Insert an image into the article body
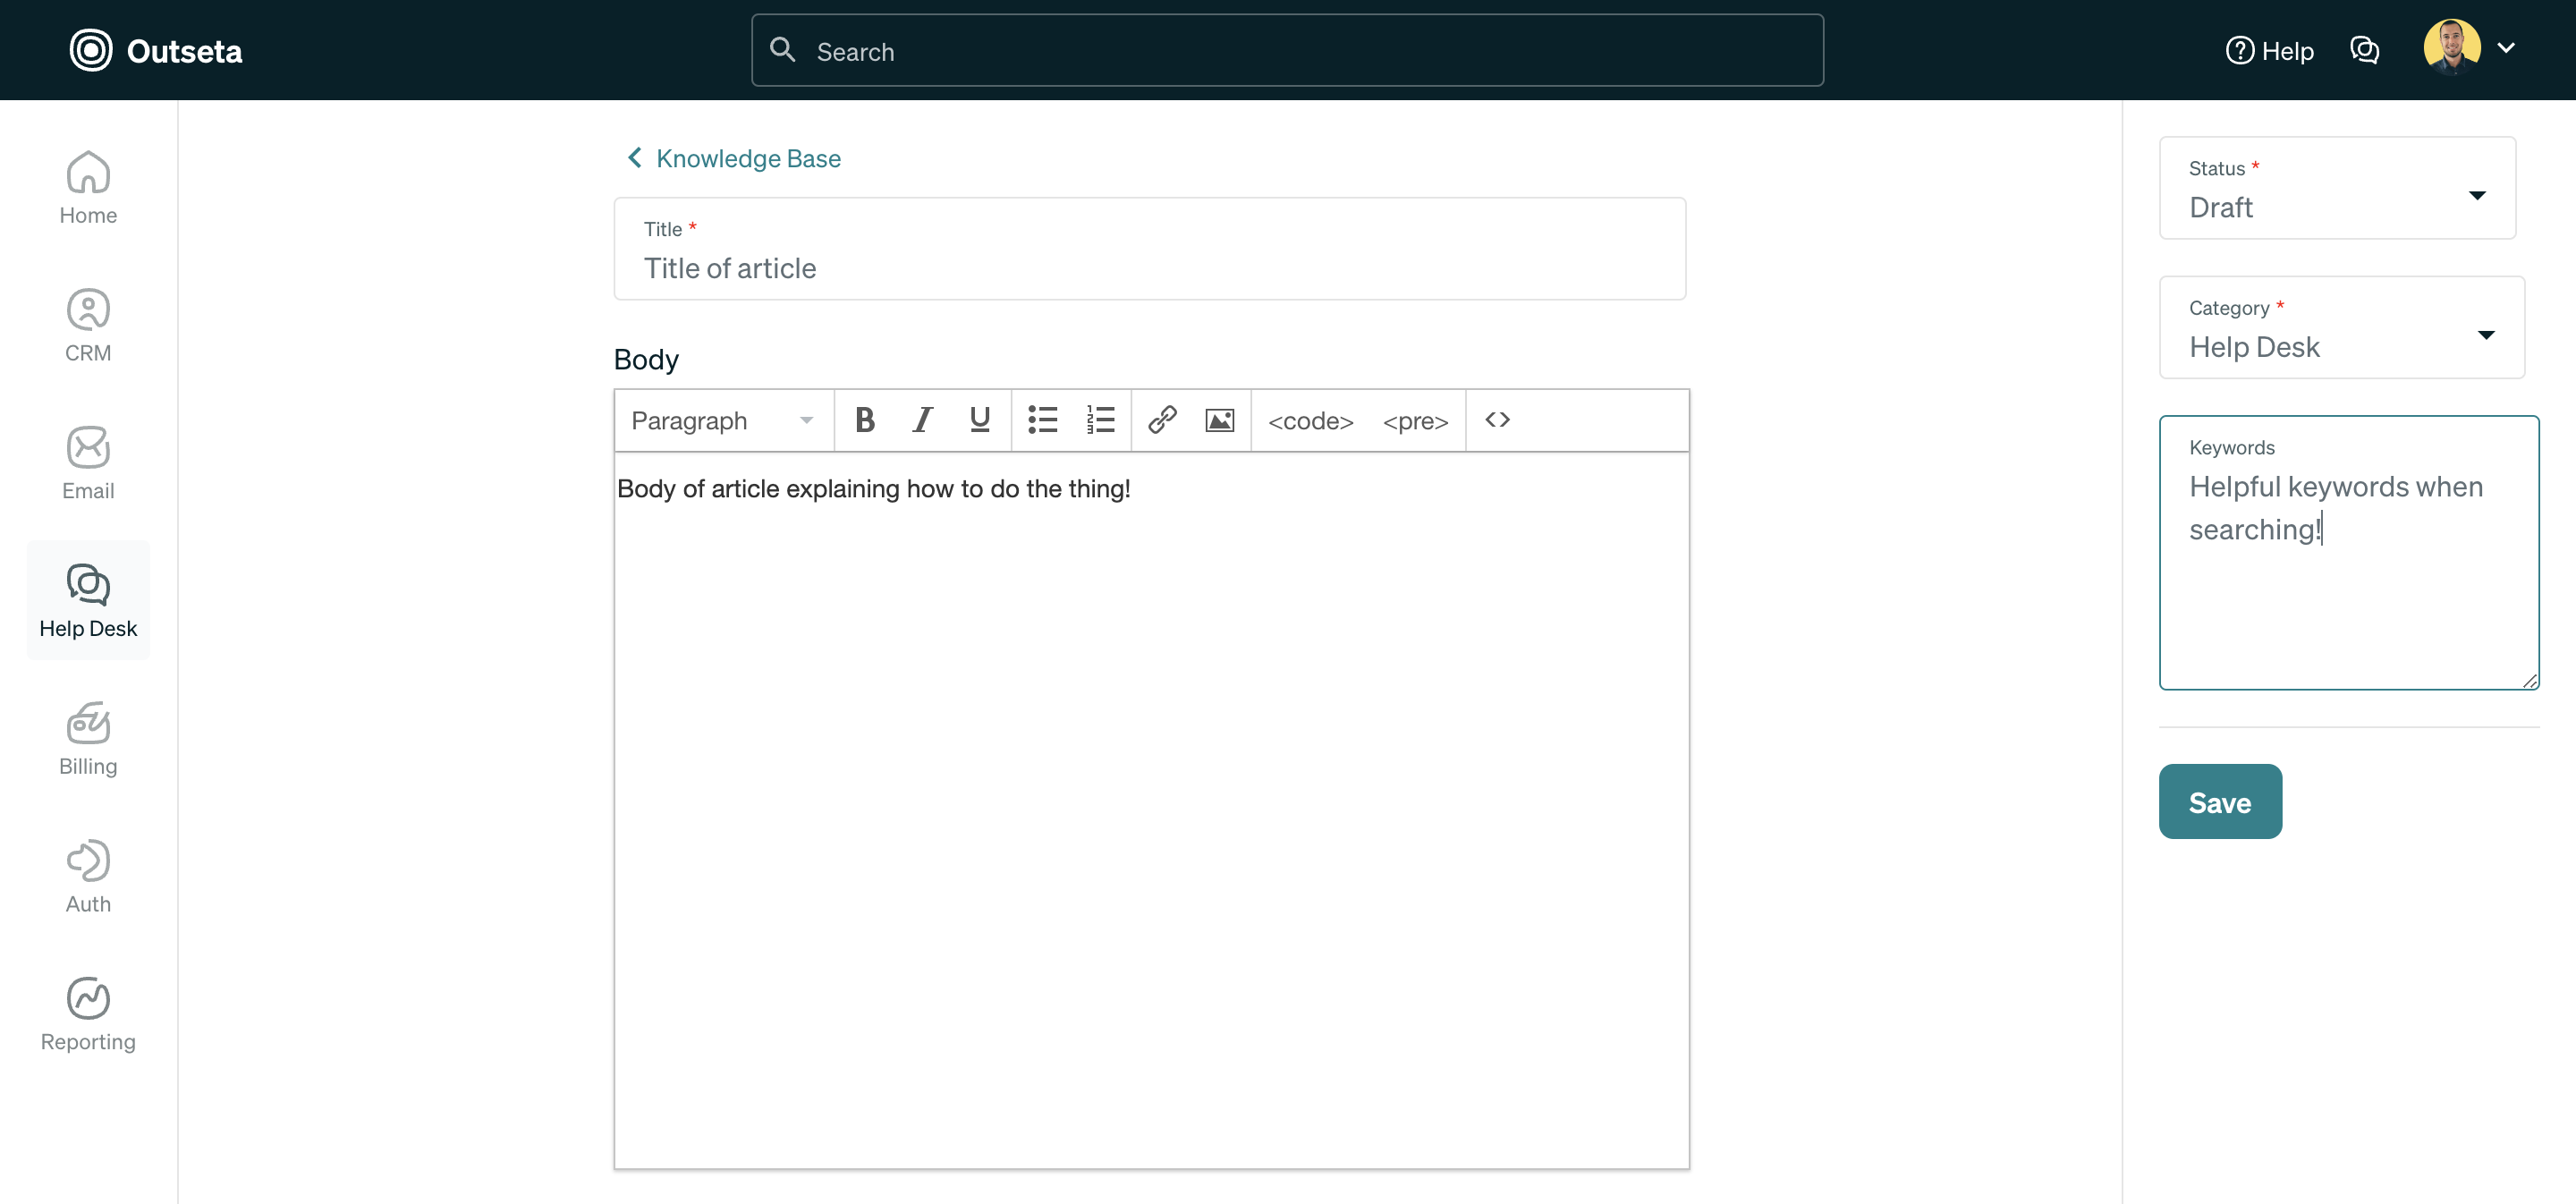The width and height of the screenshot is (2576, 1204). (1219, 420)
